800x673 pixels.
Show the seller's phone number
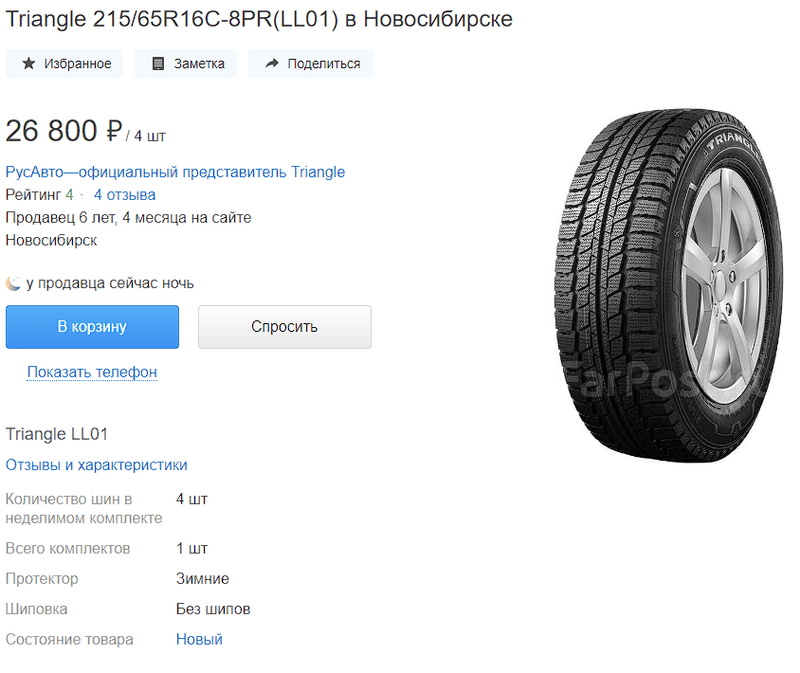pyautogui.click(x=92, y=372)
